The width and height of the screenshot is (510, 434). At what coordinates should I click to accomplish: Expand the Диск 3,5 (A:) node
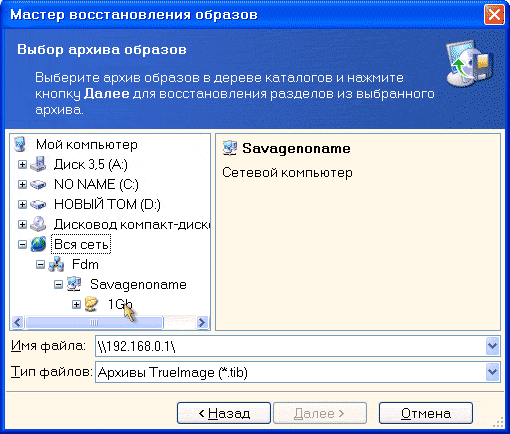(22, 164)
